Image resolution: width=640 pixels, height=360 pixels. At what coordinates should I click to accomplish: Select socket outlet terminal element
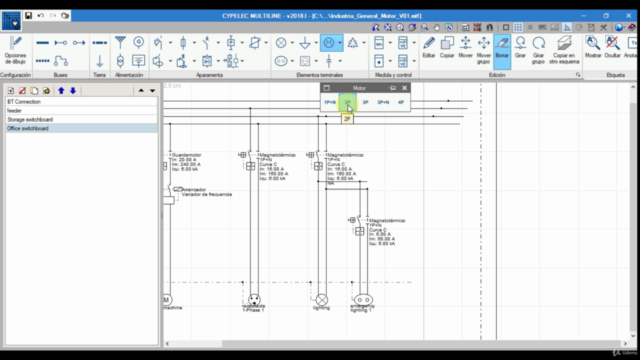[281, 61]
